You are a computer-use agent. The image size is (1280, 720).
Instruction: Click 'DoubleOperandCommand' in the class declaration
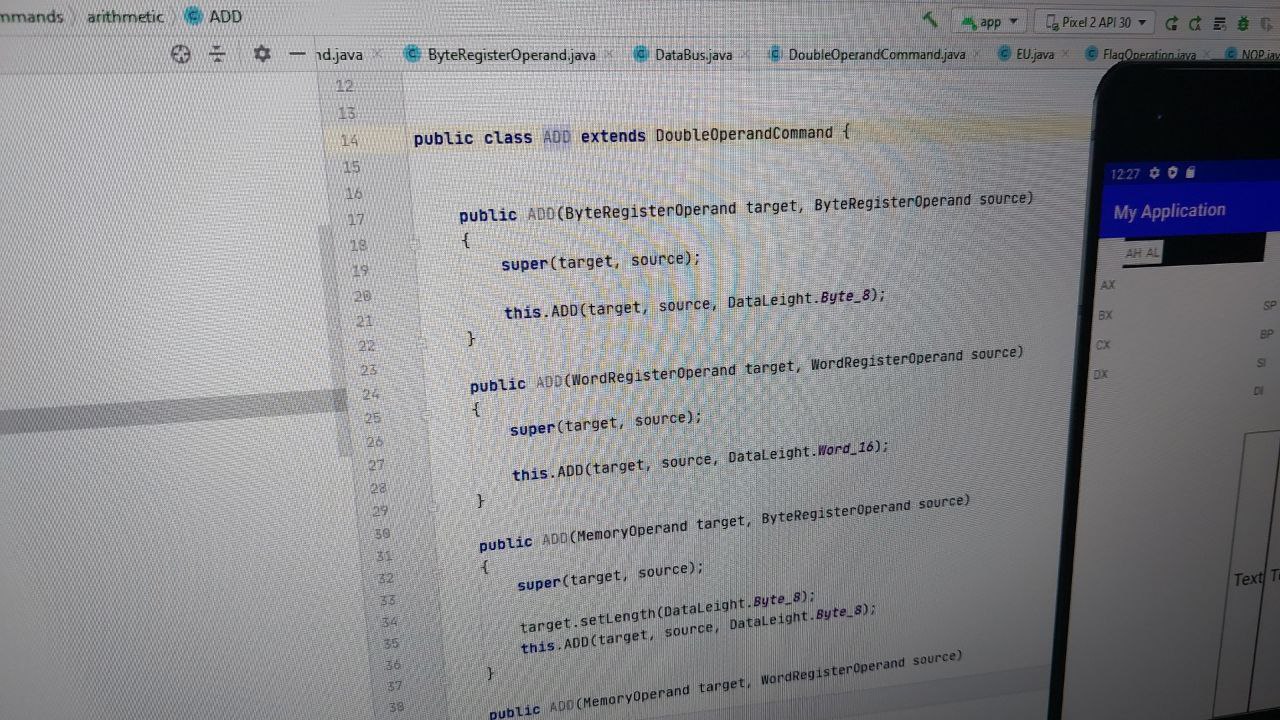click(744, 134)
